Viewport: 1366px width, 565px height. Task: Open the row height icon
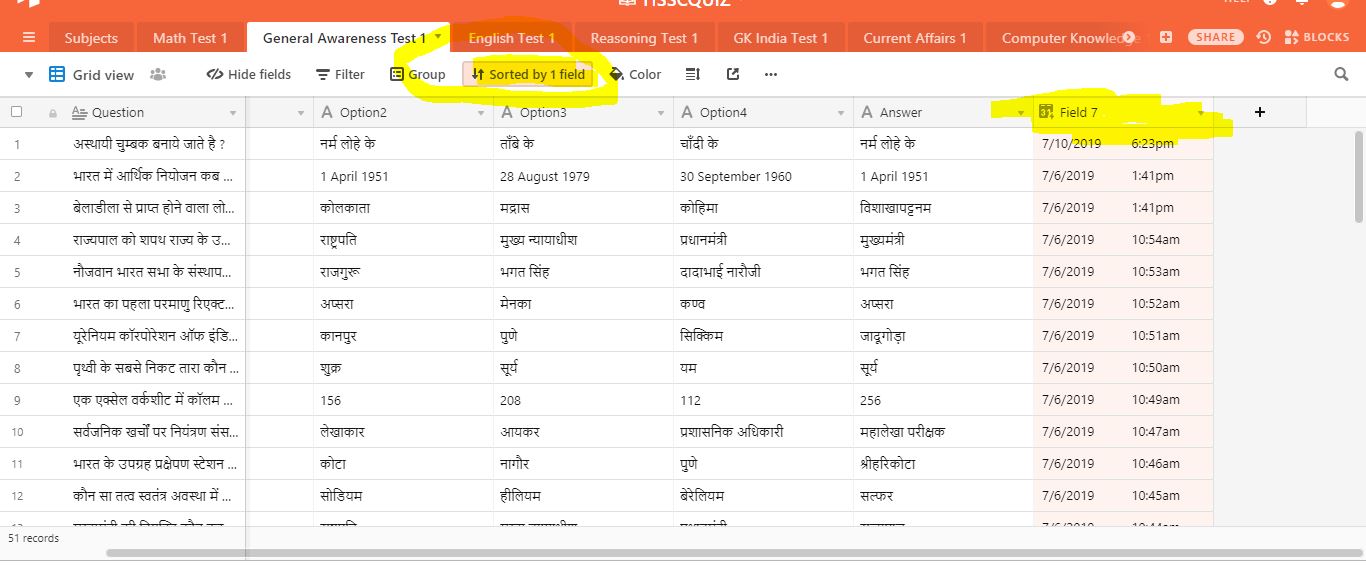693,74
